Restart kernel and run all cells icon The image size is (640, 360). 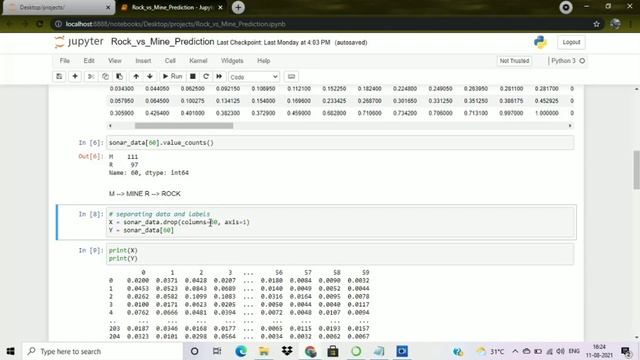pyautogui.click(x=219, y=76)
